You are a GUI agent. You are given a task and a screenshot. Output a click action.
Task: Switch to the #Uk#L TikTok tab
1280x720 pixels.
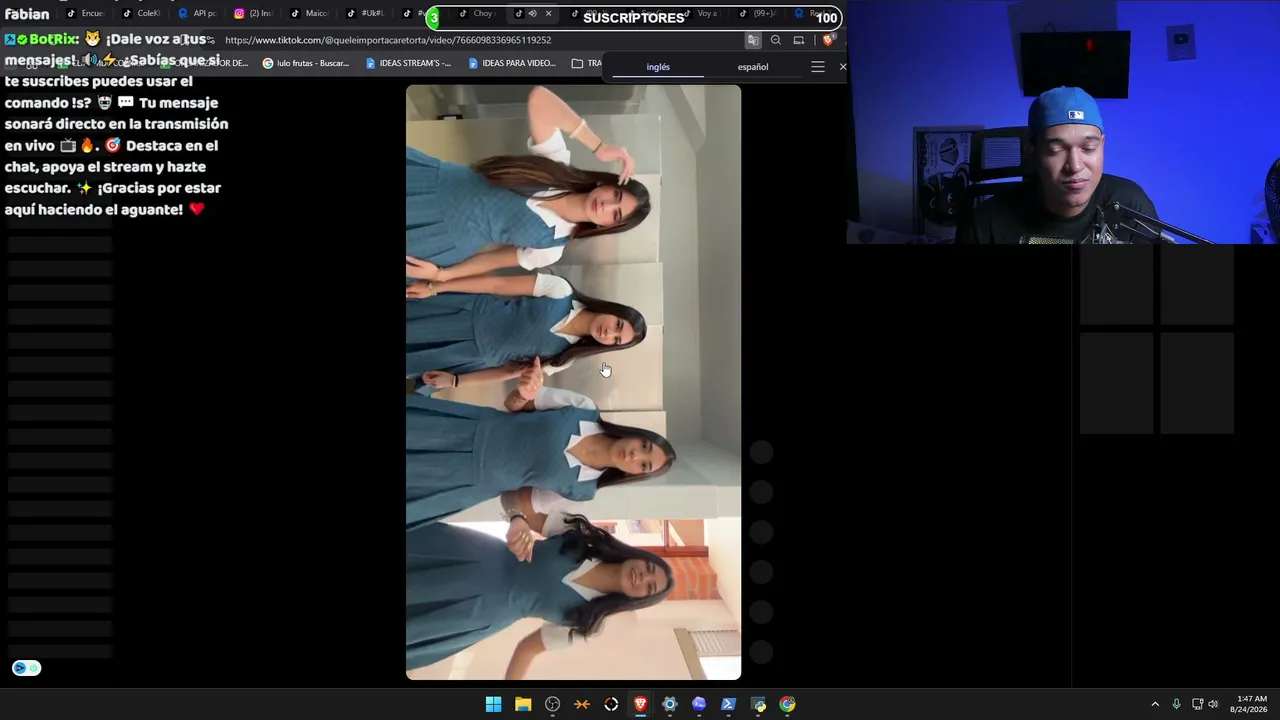click(365, 14)
